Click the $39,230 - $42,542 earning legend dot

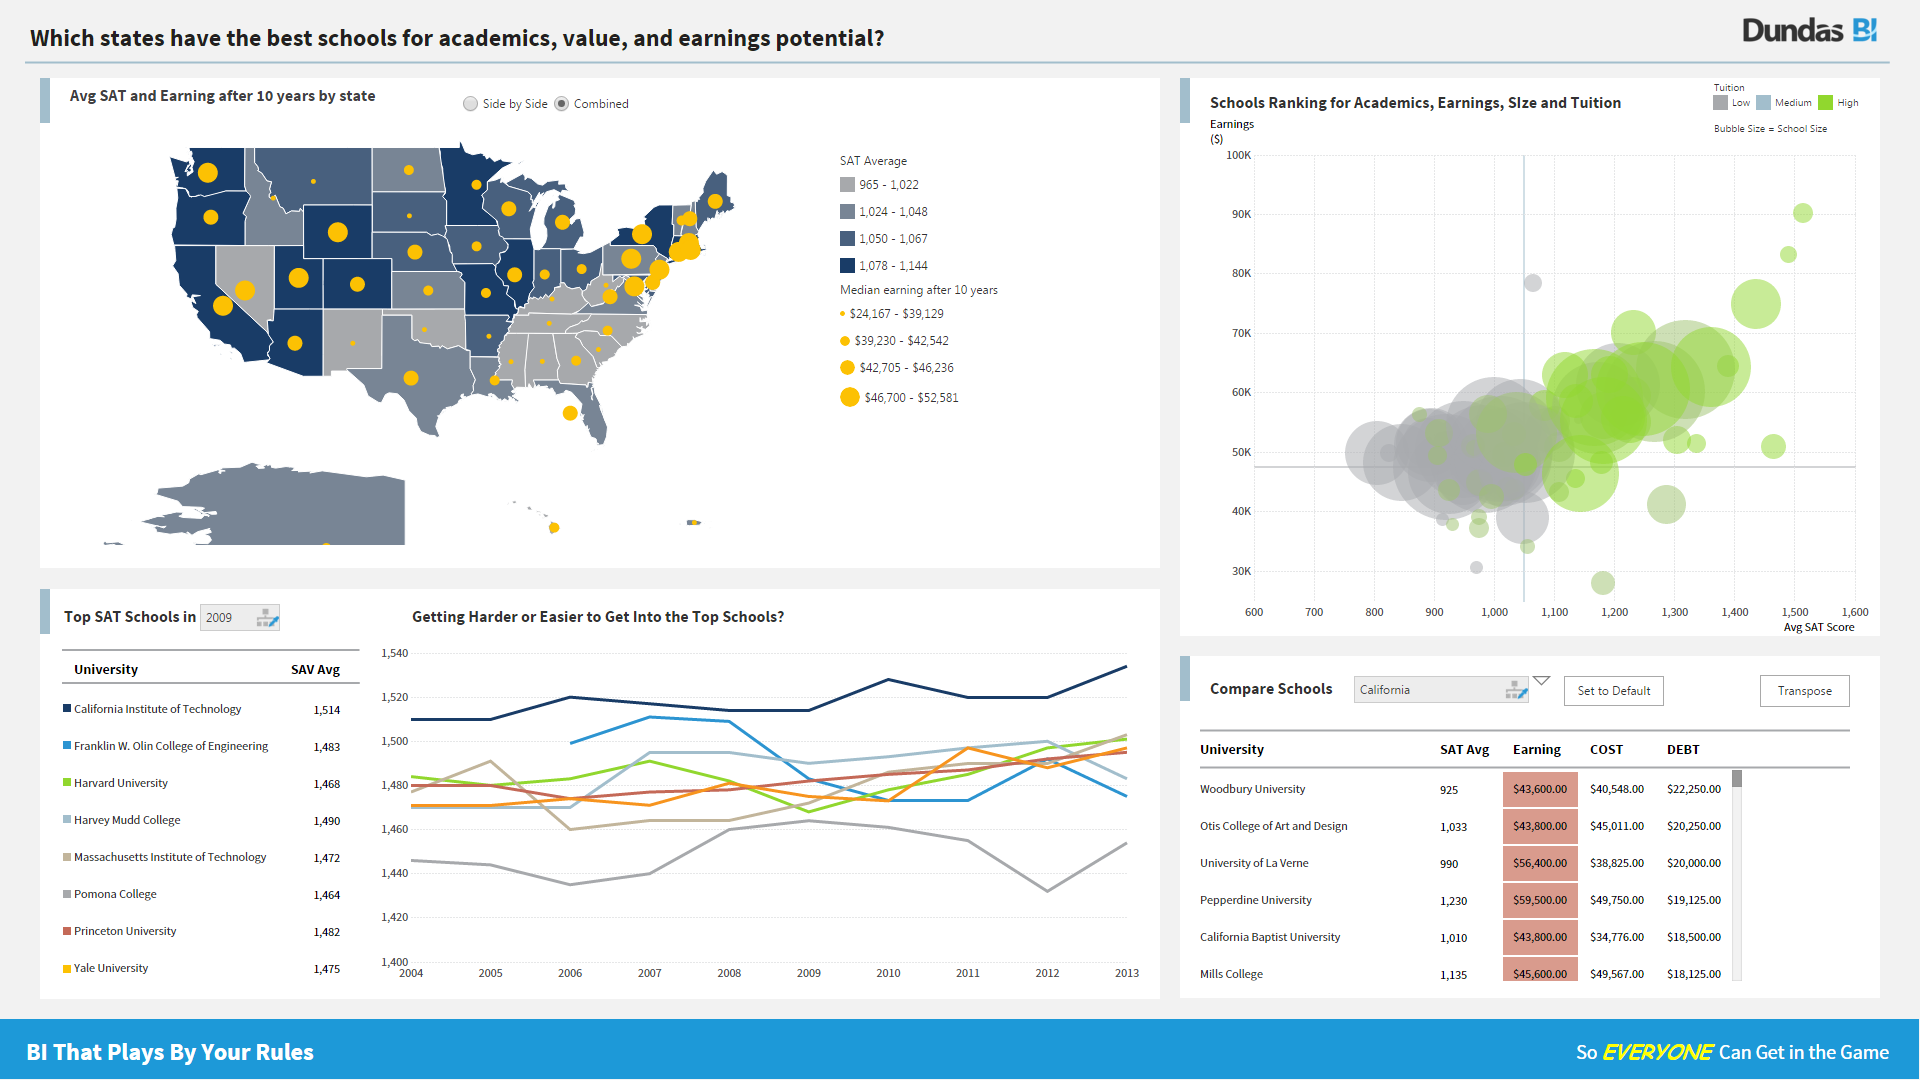tap(845, 341)
